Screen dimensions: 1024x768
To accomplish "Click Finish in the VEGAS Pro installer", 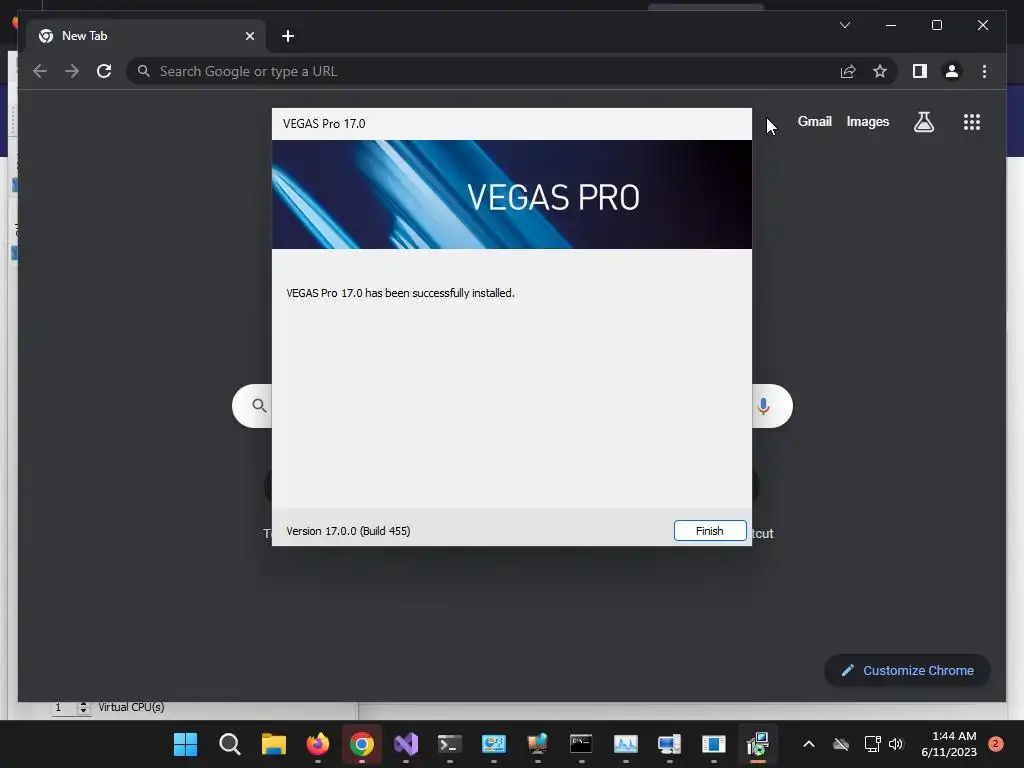I will pos(710,531).
